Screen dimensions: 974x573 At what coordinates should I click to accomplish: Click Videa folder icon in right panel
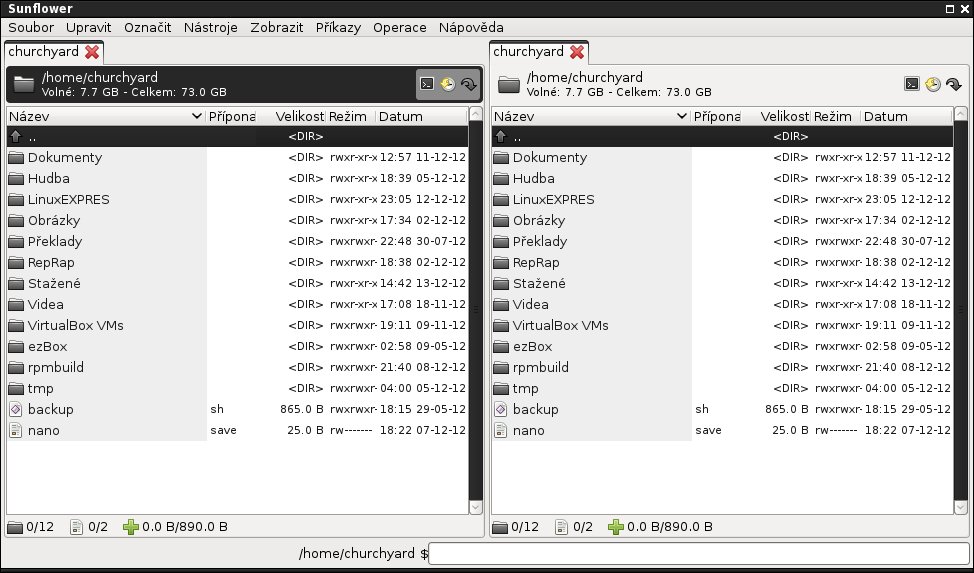501,305
